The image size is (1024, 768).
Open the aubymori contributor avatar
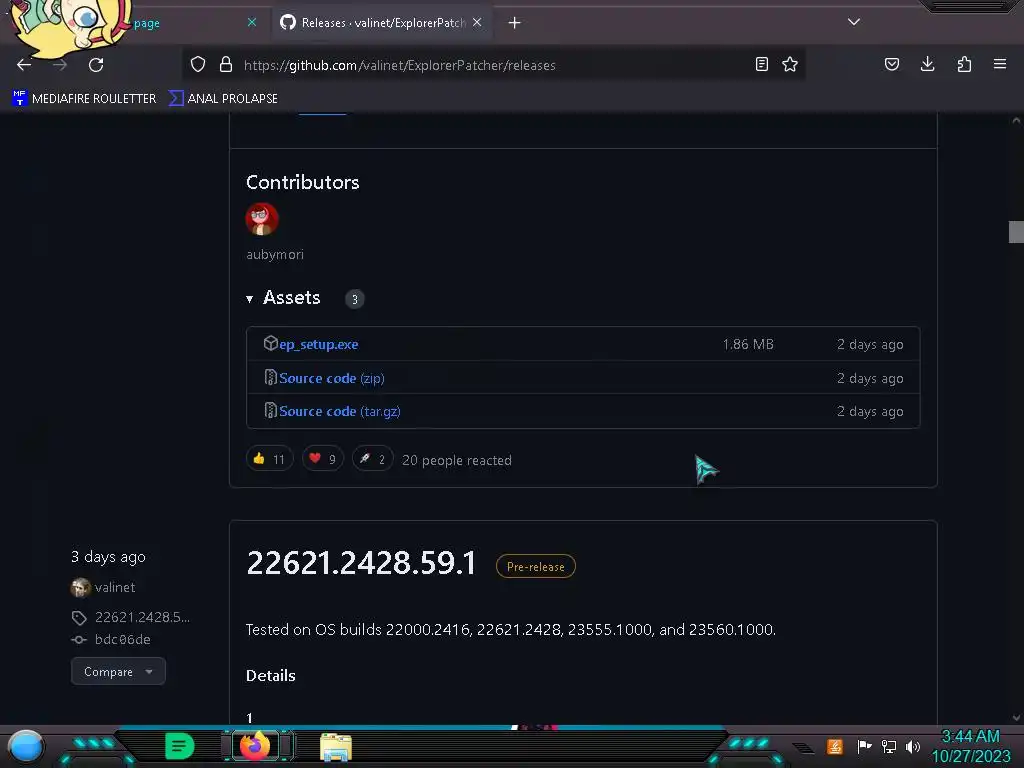262,219
